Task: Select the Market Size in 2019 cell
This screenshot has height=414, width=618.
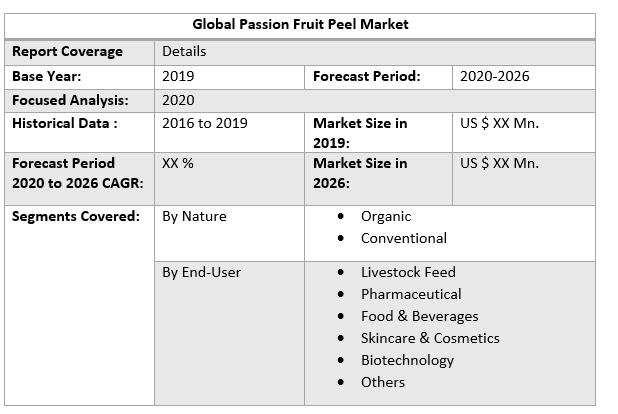Action: [x=360, y=132]
